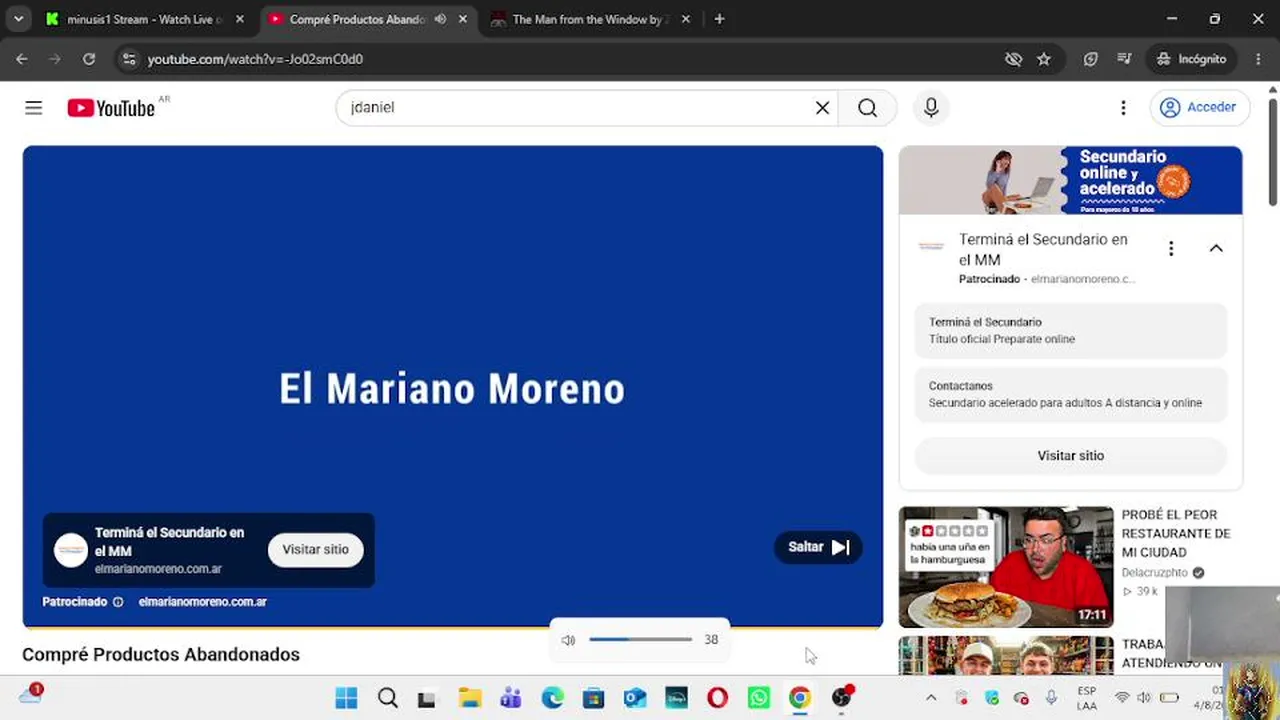Close The Man from the Window tab
The height and width of the screenshot is (720, 1280).
click(686, 19)
